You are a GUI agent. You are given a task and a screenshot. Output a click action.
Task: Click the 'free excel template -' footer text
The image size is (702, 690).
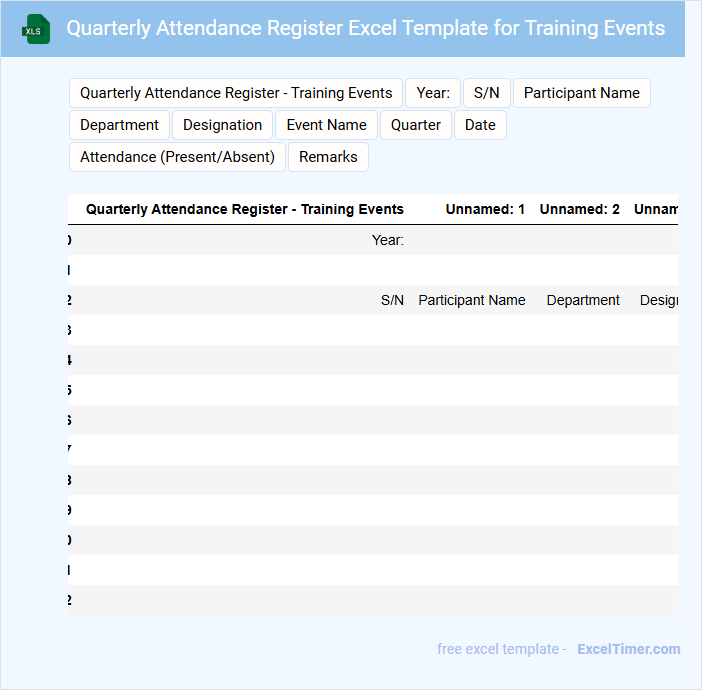502,649
